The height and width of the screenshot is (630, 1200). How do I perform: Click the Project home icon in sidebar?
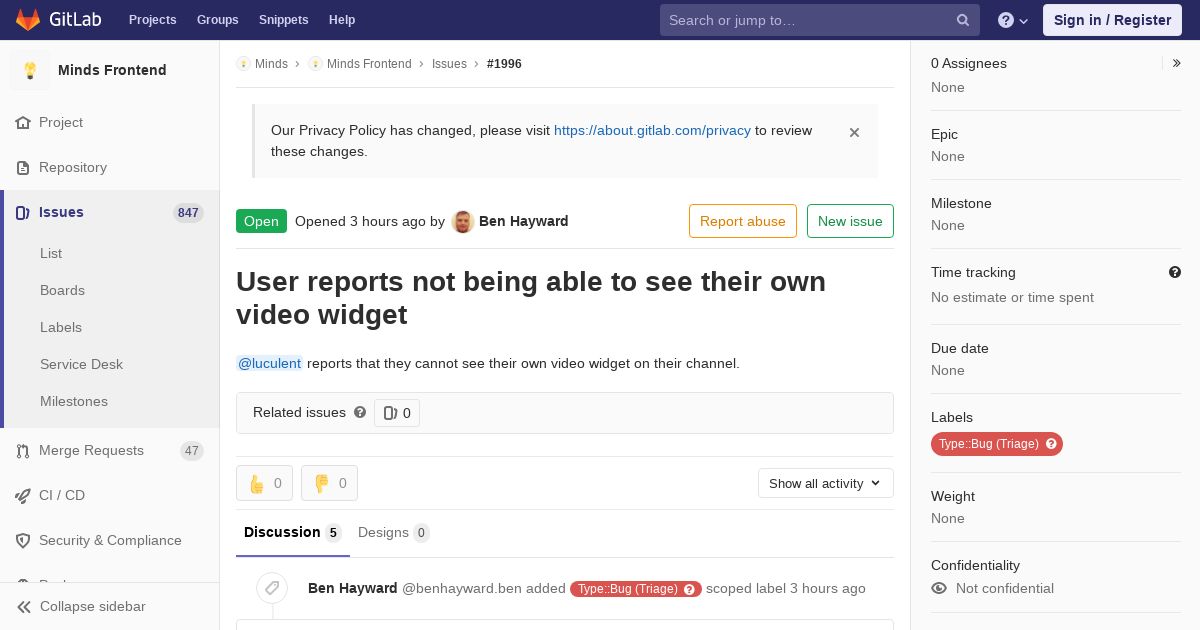tap(23, 123)
